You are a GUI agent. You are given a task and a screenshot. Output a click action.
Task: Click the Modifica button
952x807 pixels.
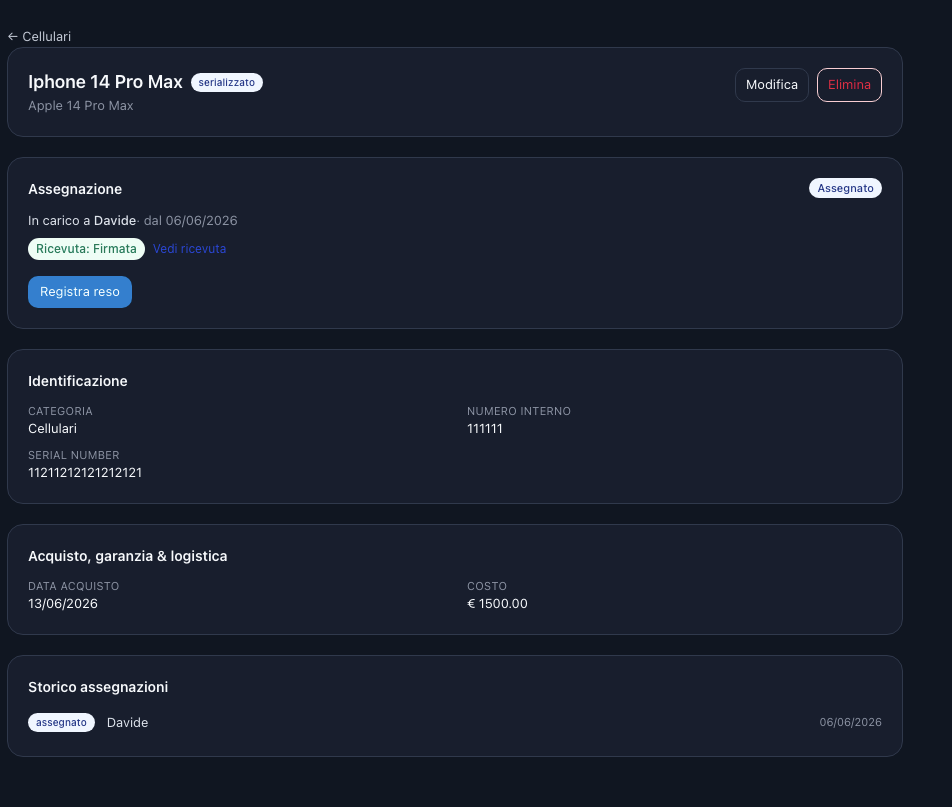(x=772, y=85)
